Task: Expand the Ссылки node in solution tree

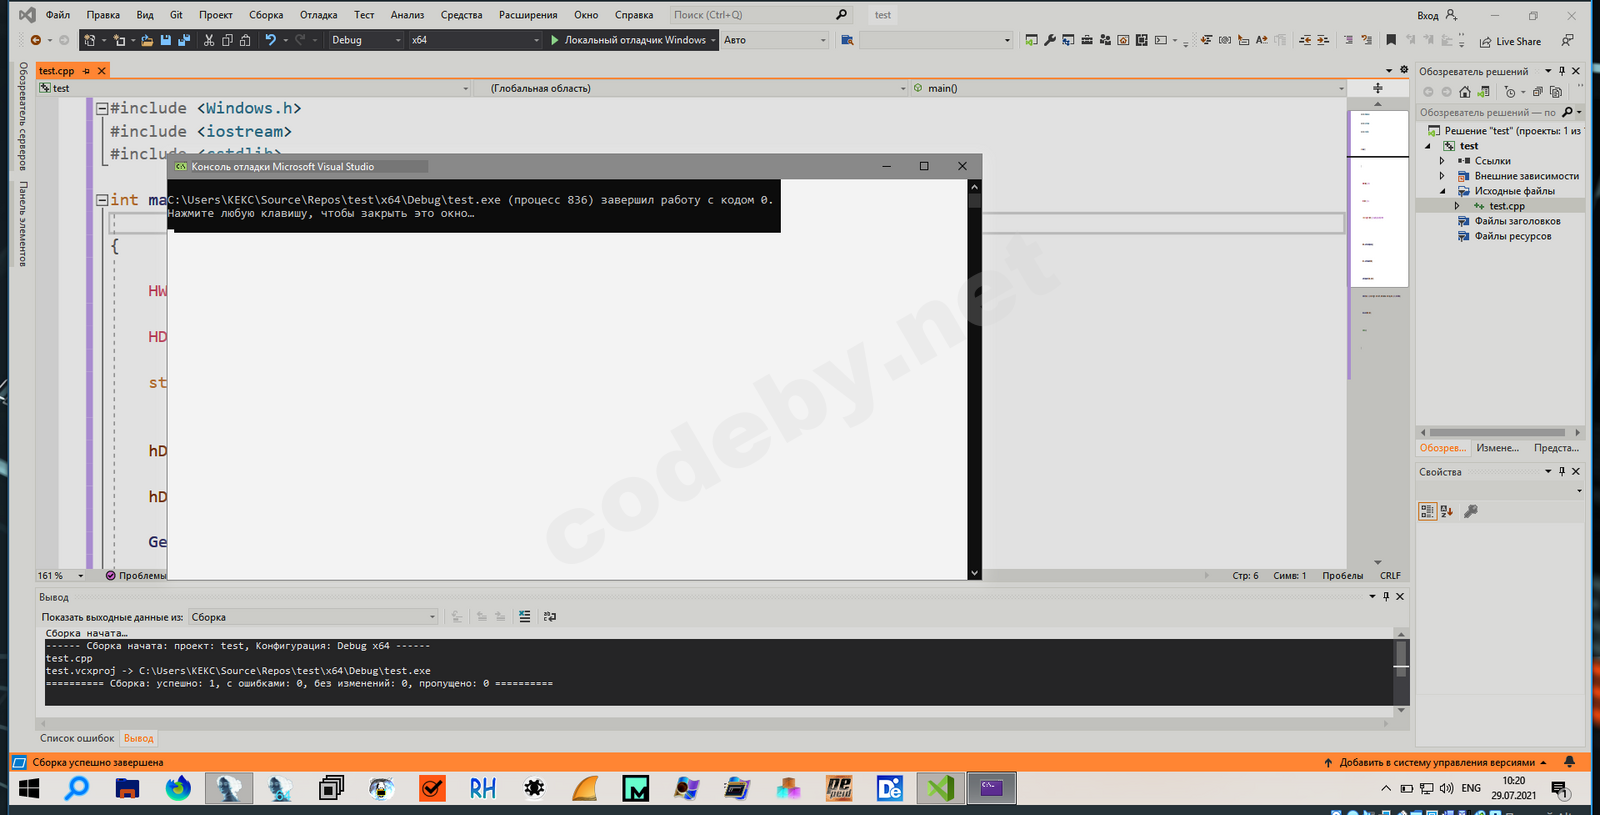Action: [1442, 161]
